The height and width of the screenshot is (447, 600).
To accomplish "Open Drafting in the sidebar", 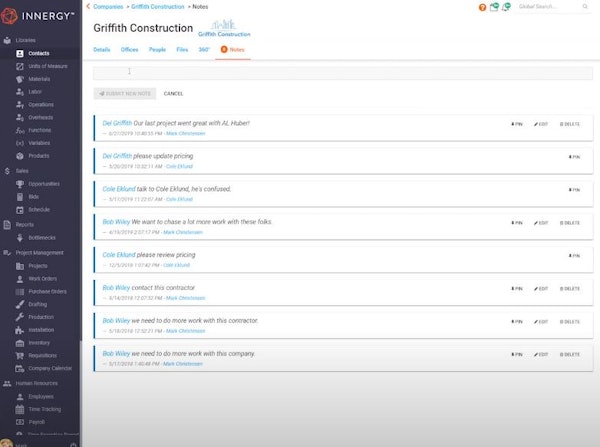I will click(38, 305).
